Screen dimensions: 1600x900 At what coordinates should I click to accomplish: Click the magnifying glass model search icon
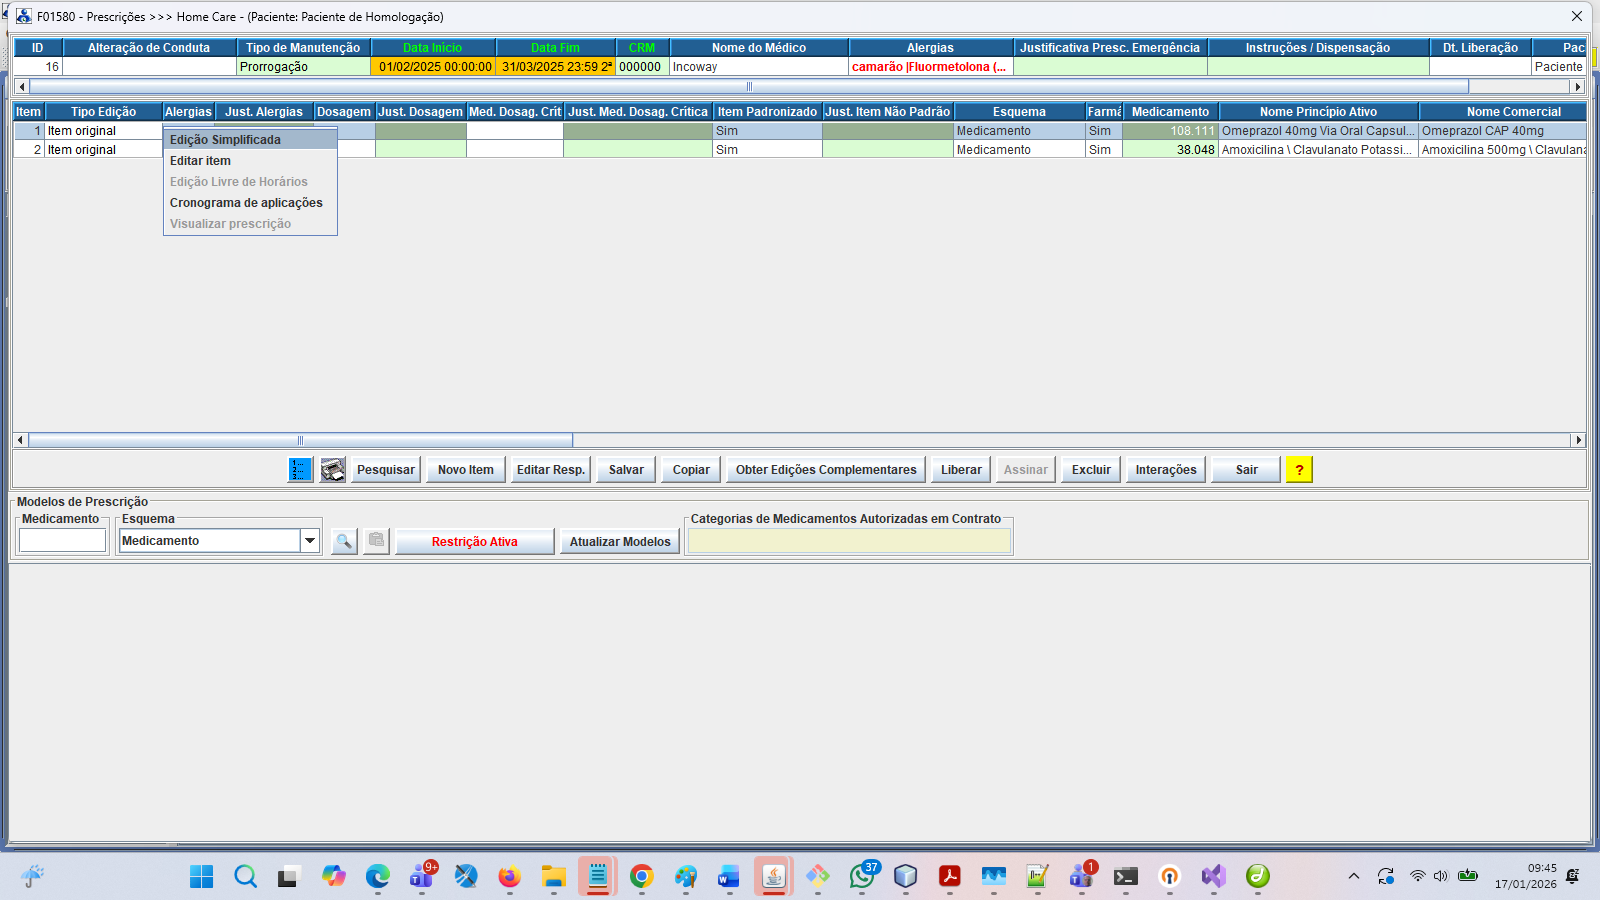coord(344,542)
